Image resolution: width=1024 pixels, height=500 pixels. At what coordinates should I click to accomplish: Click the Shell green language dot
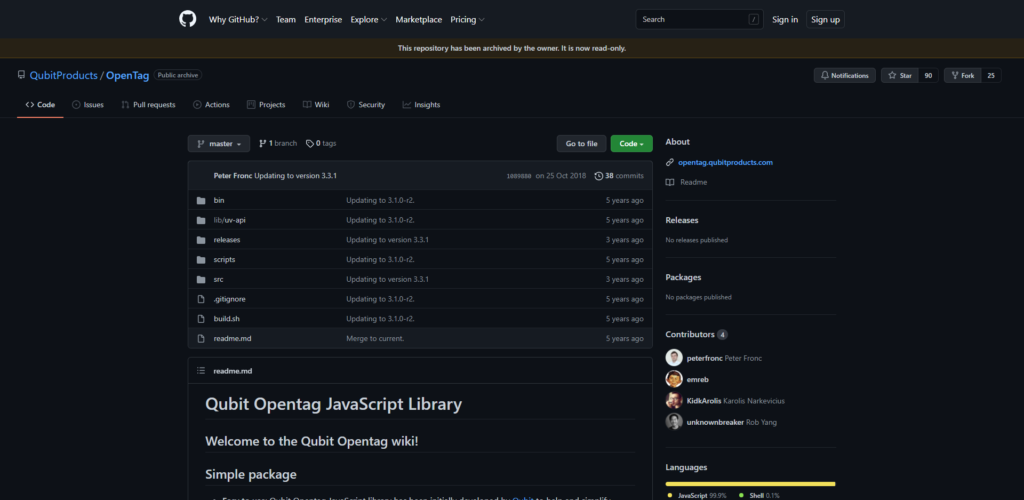point(741,496)
